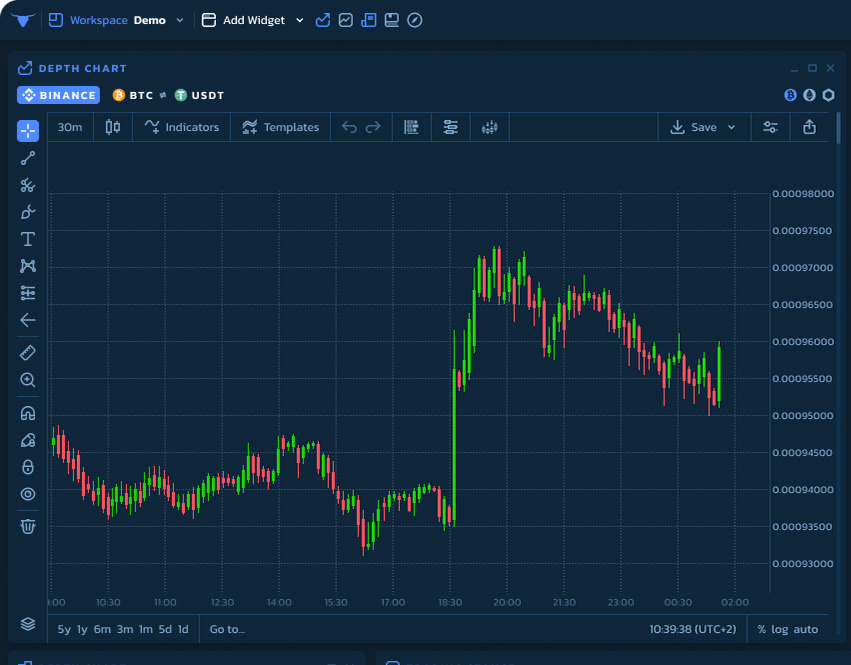
Task: Open the candlestick chart type selector
Action: [113, 127]
